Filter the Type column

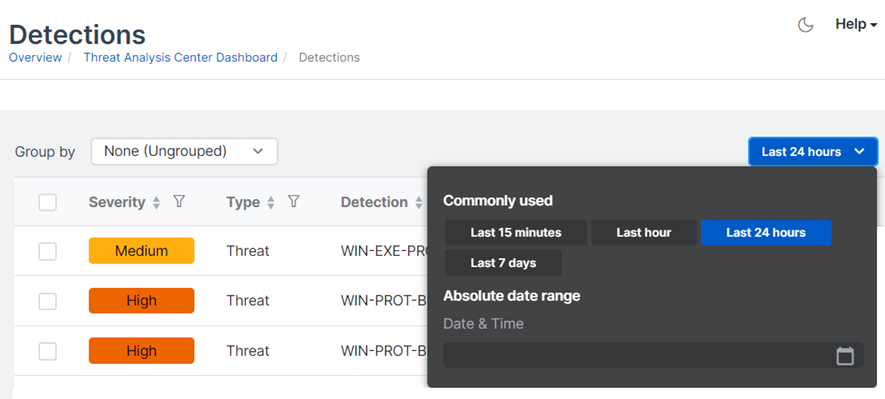[293, 201]
